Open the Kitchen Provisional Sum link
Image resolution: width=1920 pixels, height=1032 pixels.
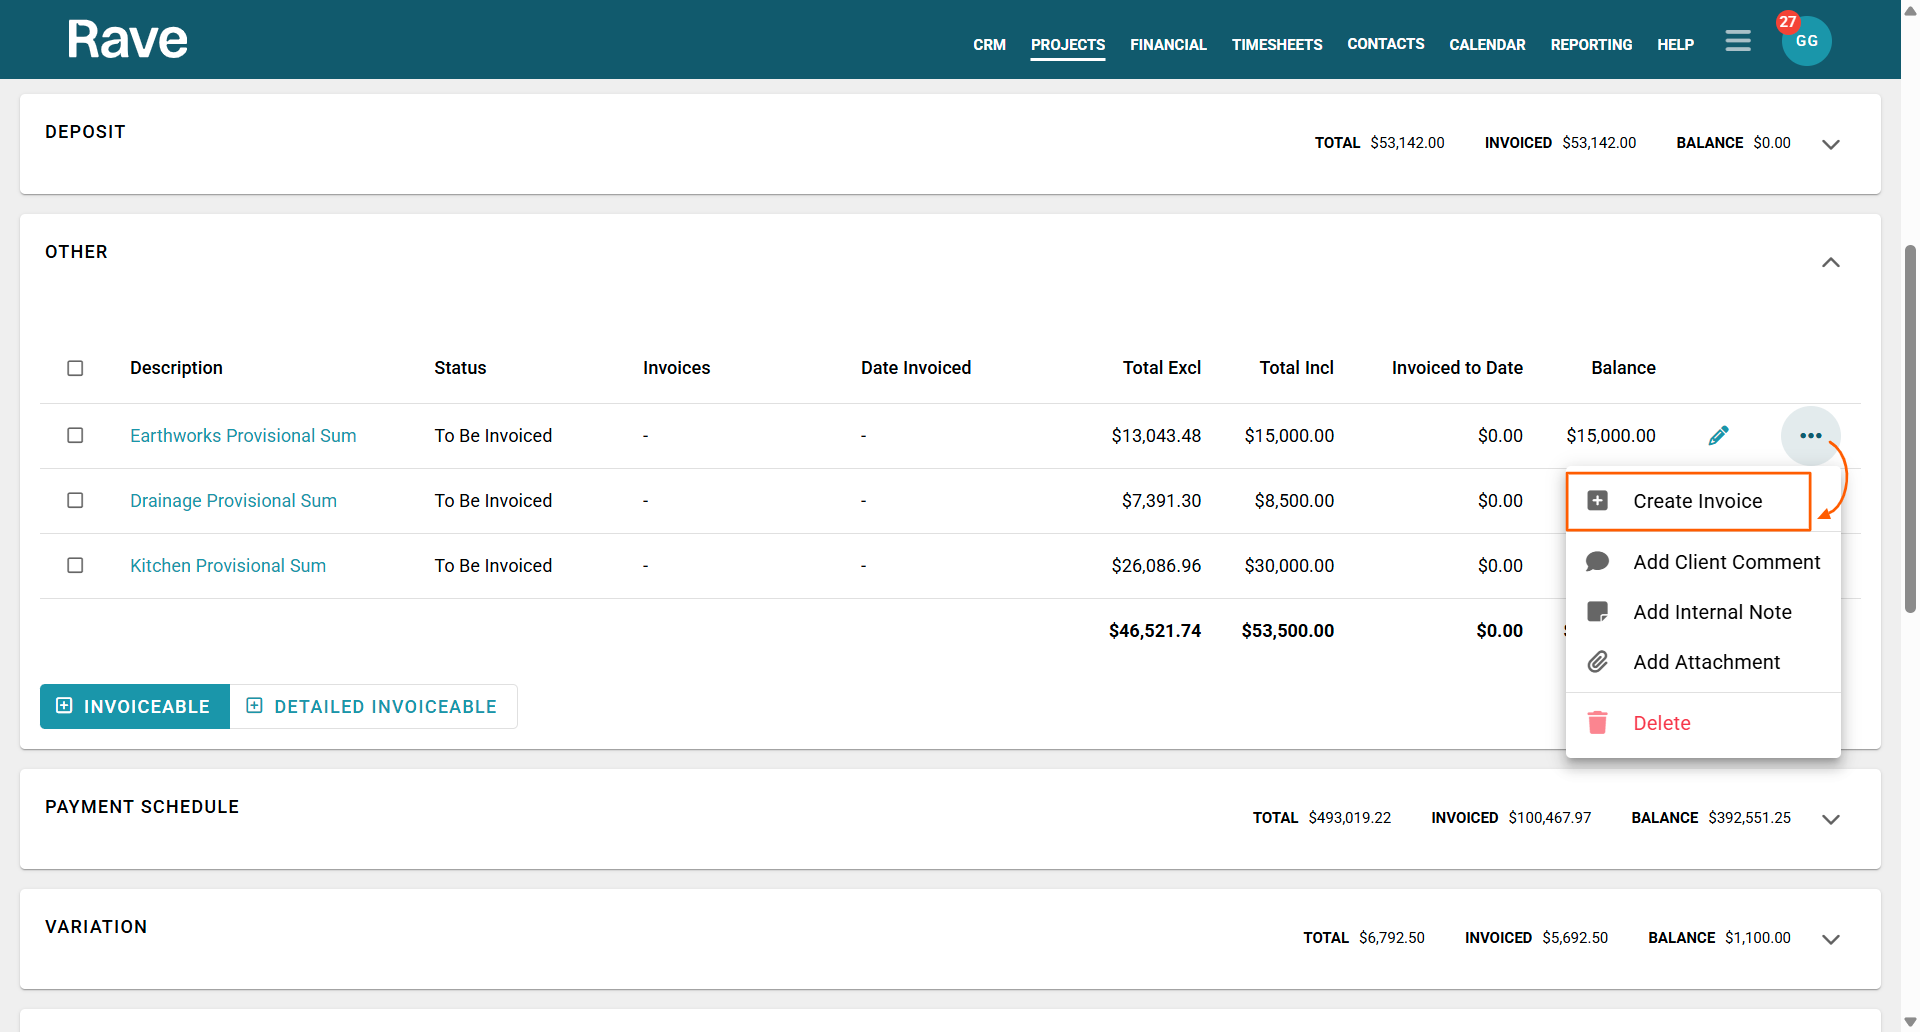pos(228,566)
